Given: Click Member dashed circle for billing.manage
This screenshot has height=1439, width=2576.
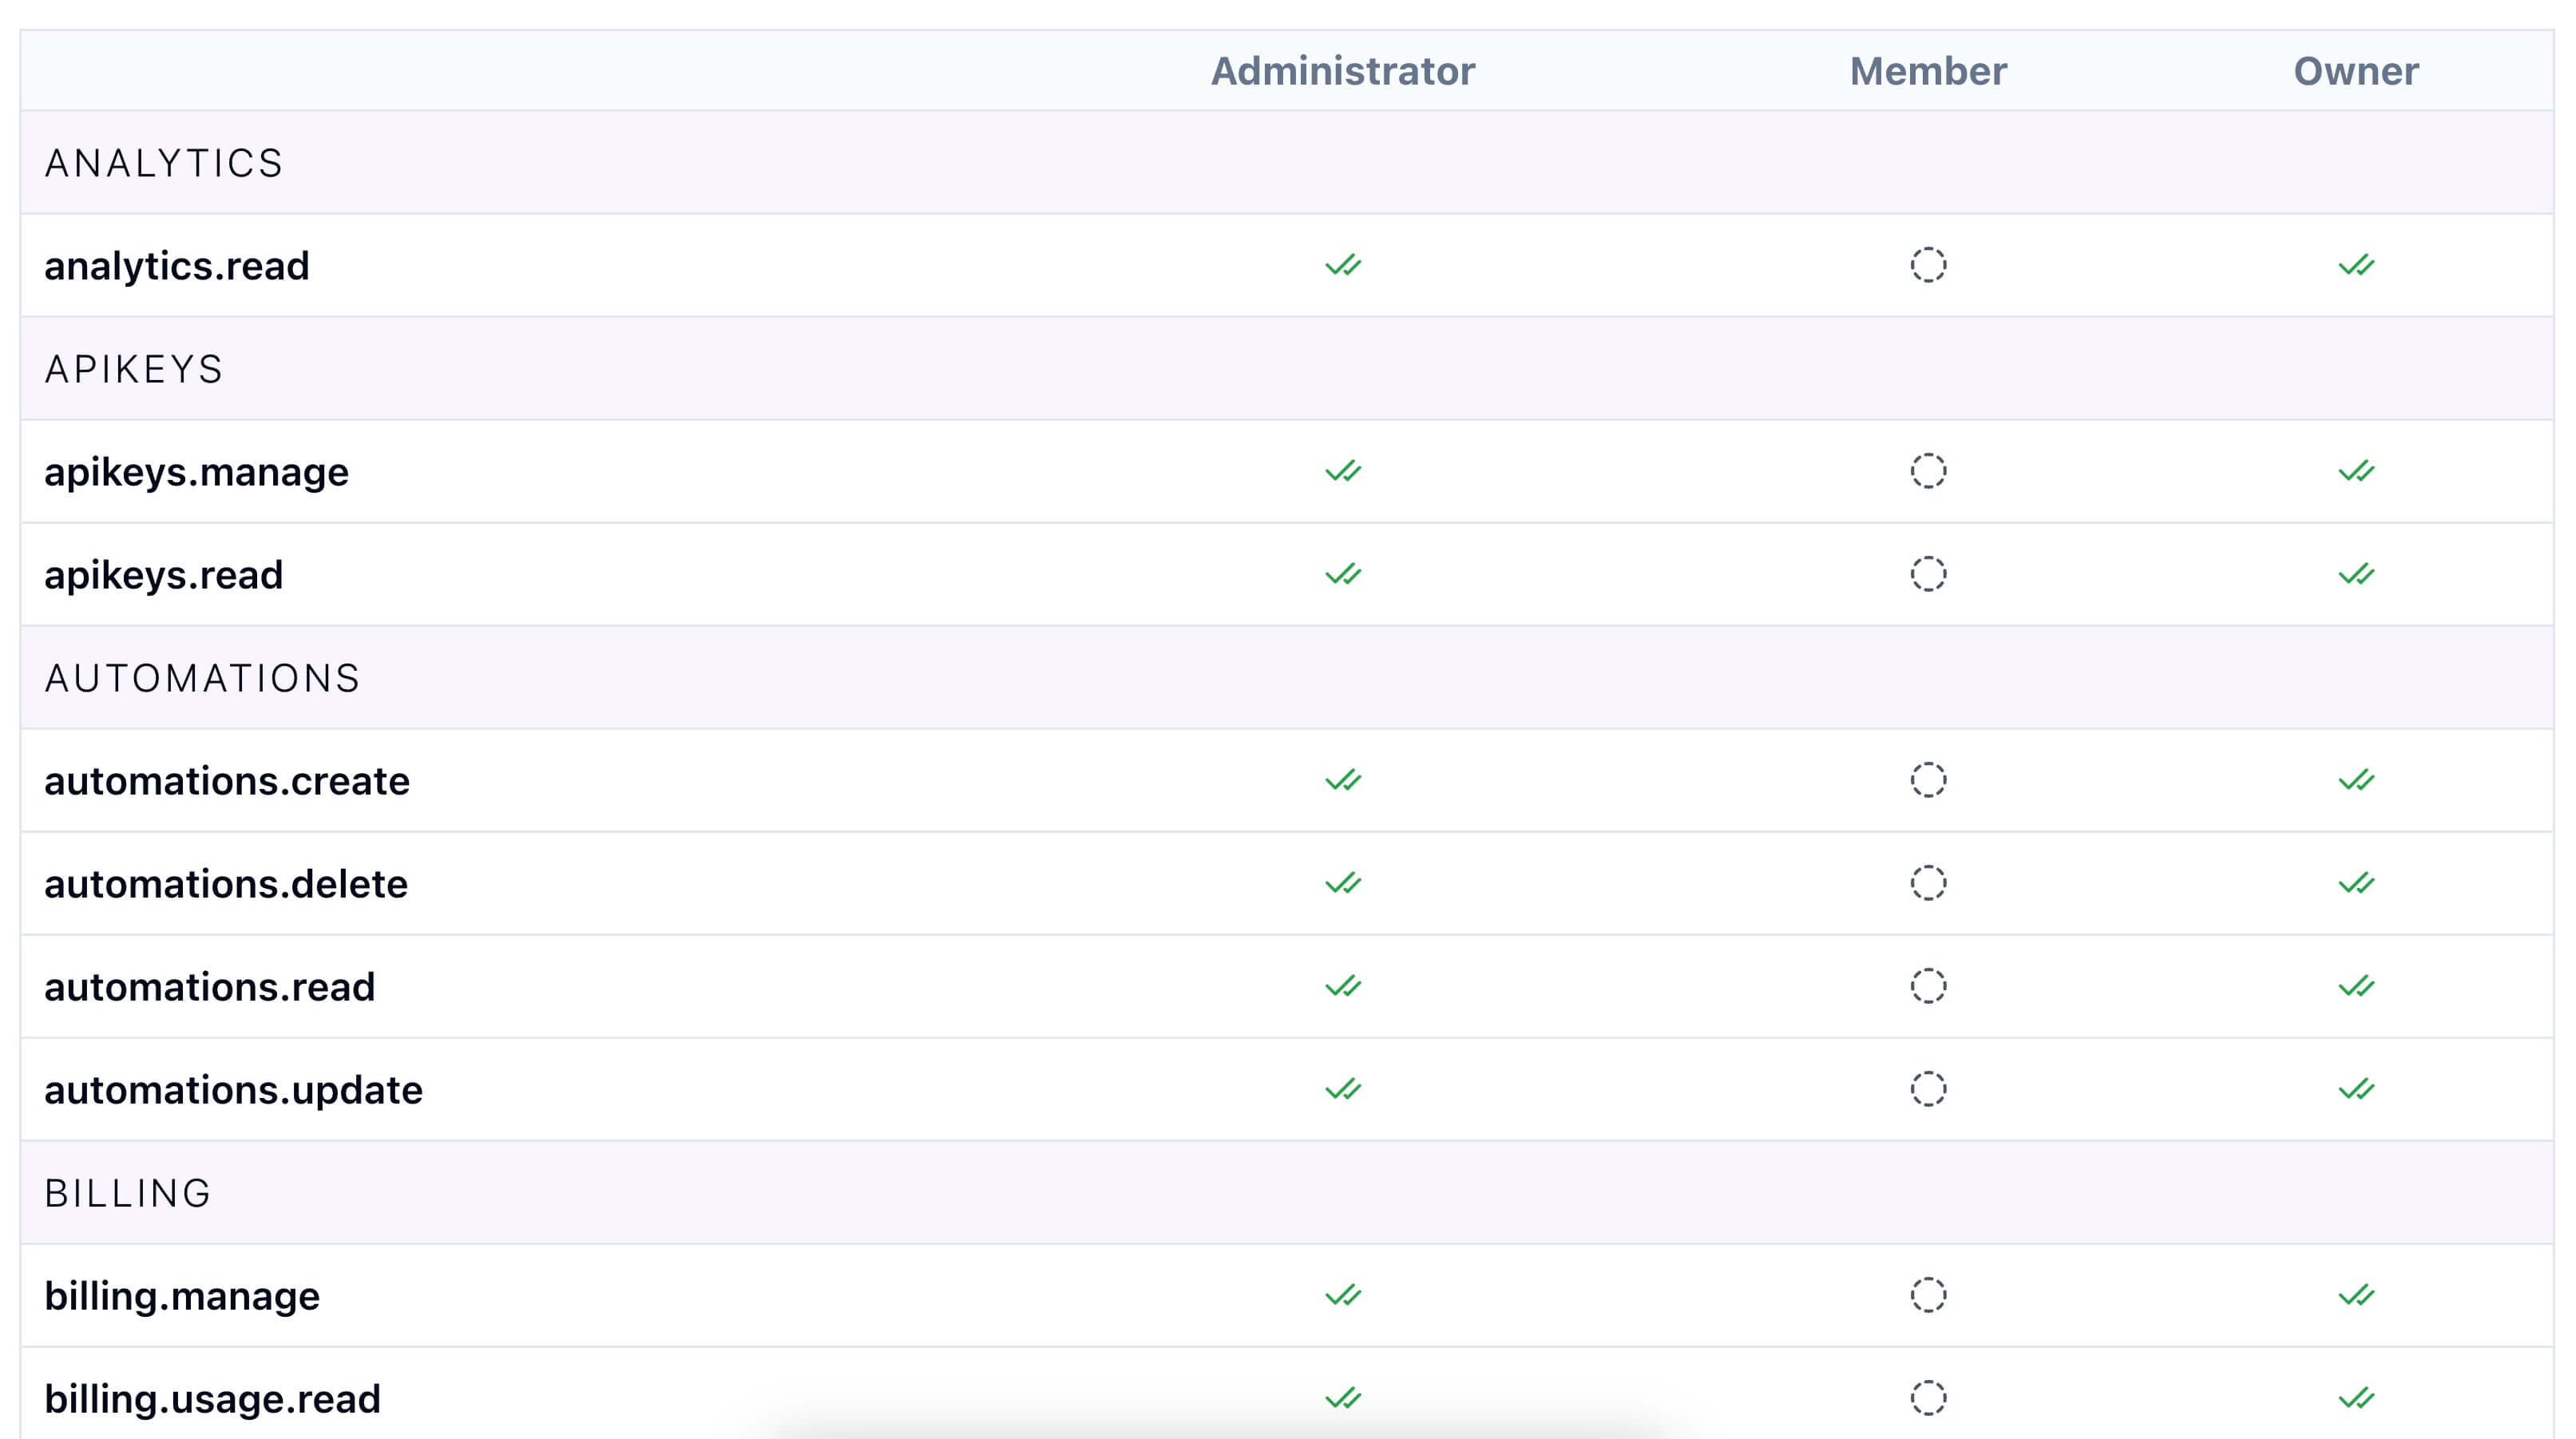Looking at the screenshot, I should [x=1928, y=1295].
